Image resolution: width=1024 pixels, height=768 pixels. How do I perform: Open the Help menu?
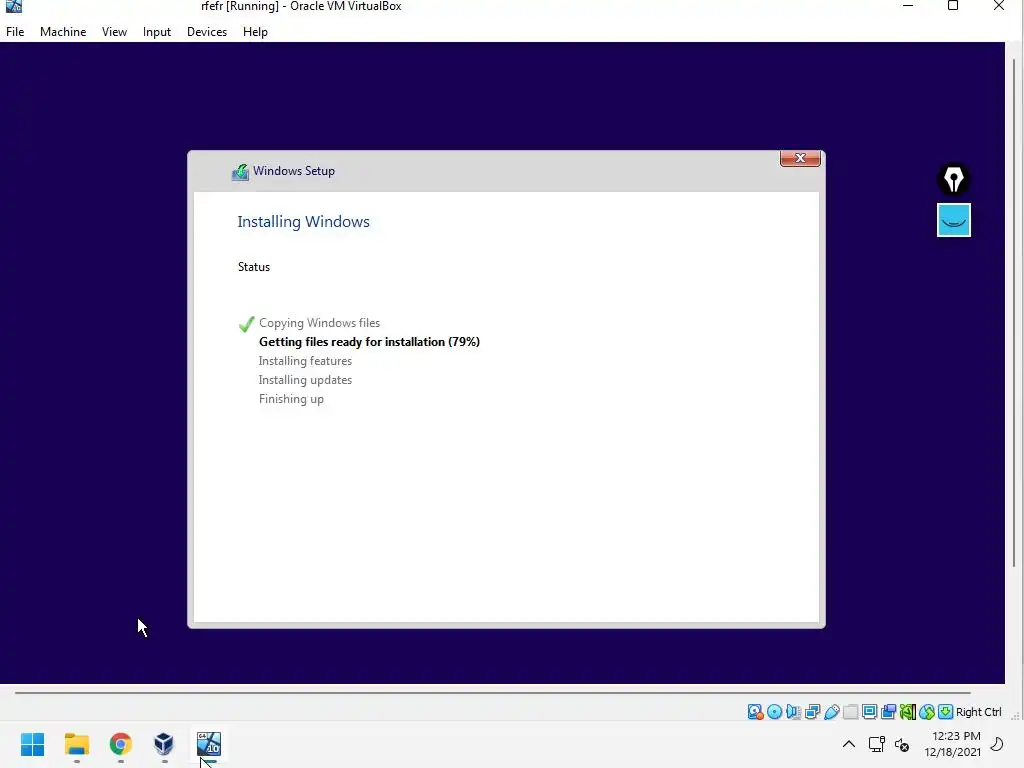click(x=255, y=32)
